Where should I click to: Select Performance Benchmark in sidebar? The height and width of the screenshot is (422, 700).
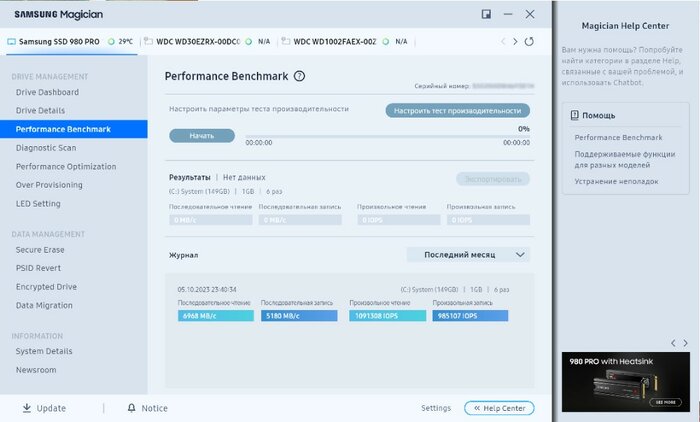coord(74,129)
